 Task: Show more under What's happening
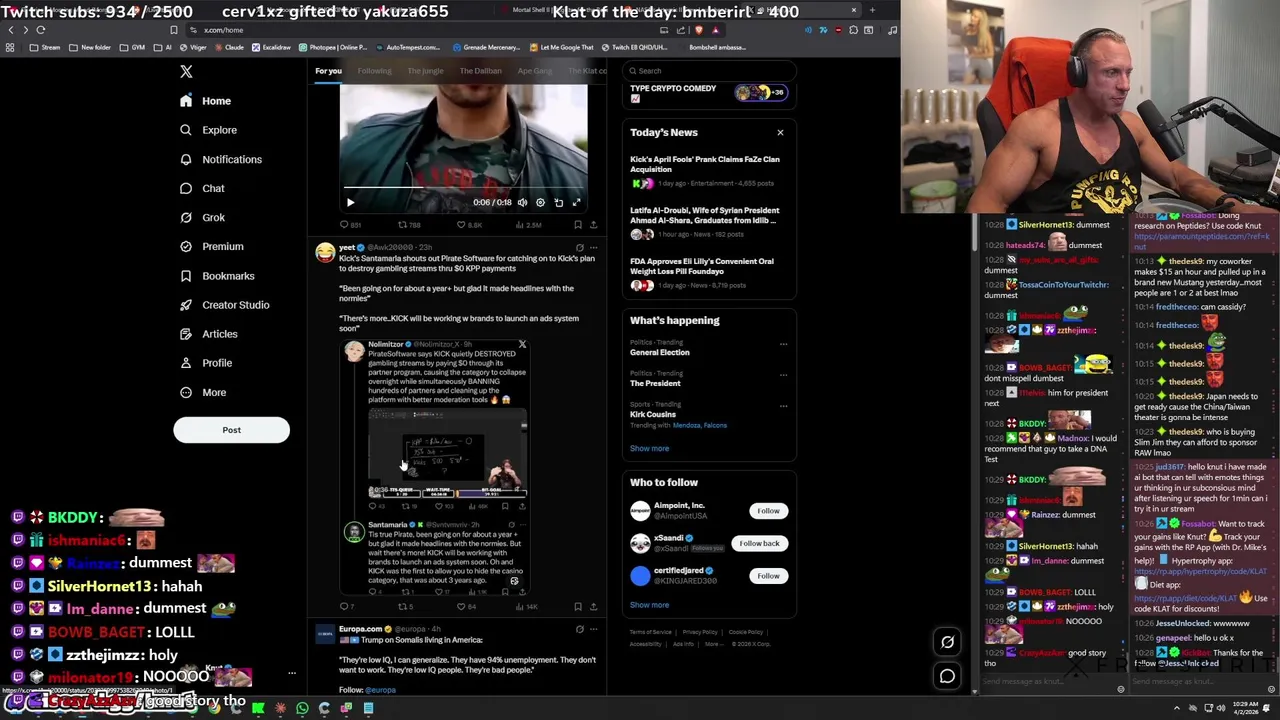click(x=649, y=448)
